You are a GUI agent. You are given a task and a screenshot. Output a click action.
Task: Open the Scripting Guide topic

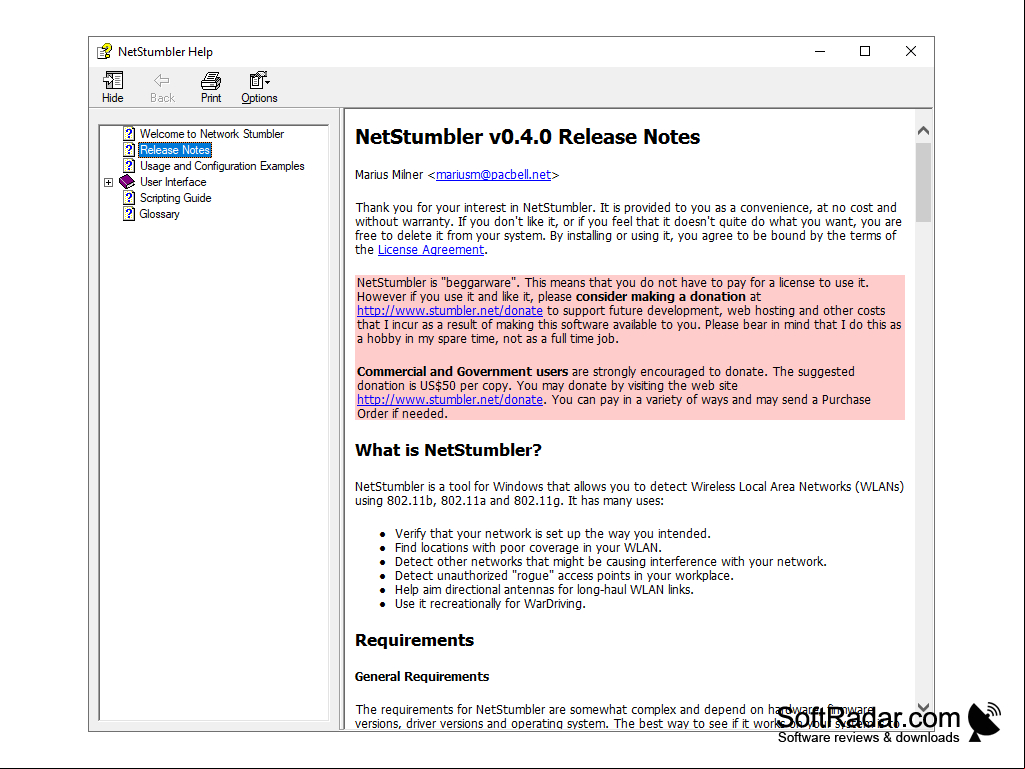click(x=175, y=197)
